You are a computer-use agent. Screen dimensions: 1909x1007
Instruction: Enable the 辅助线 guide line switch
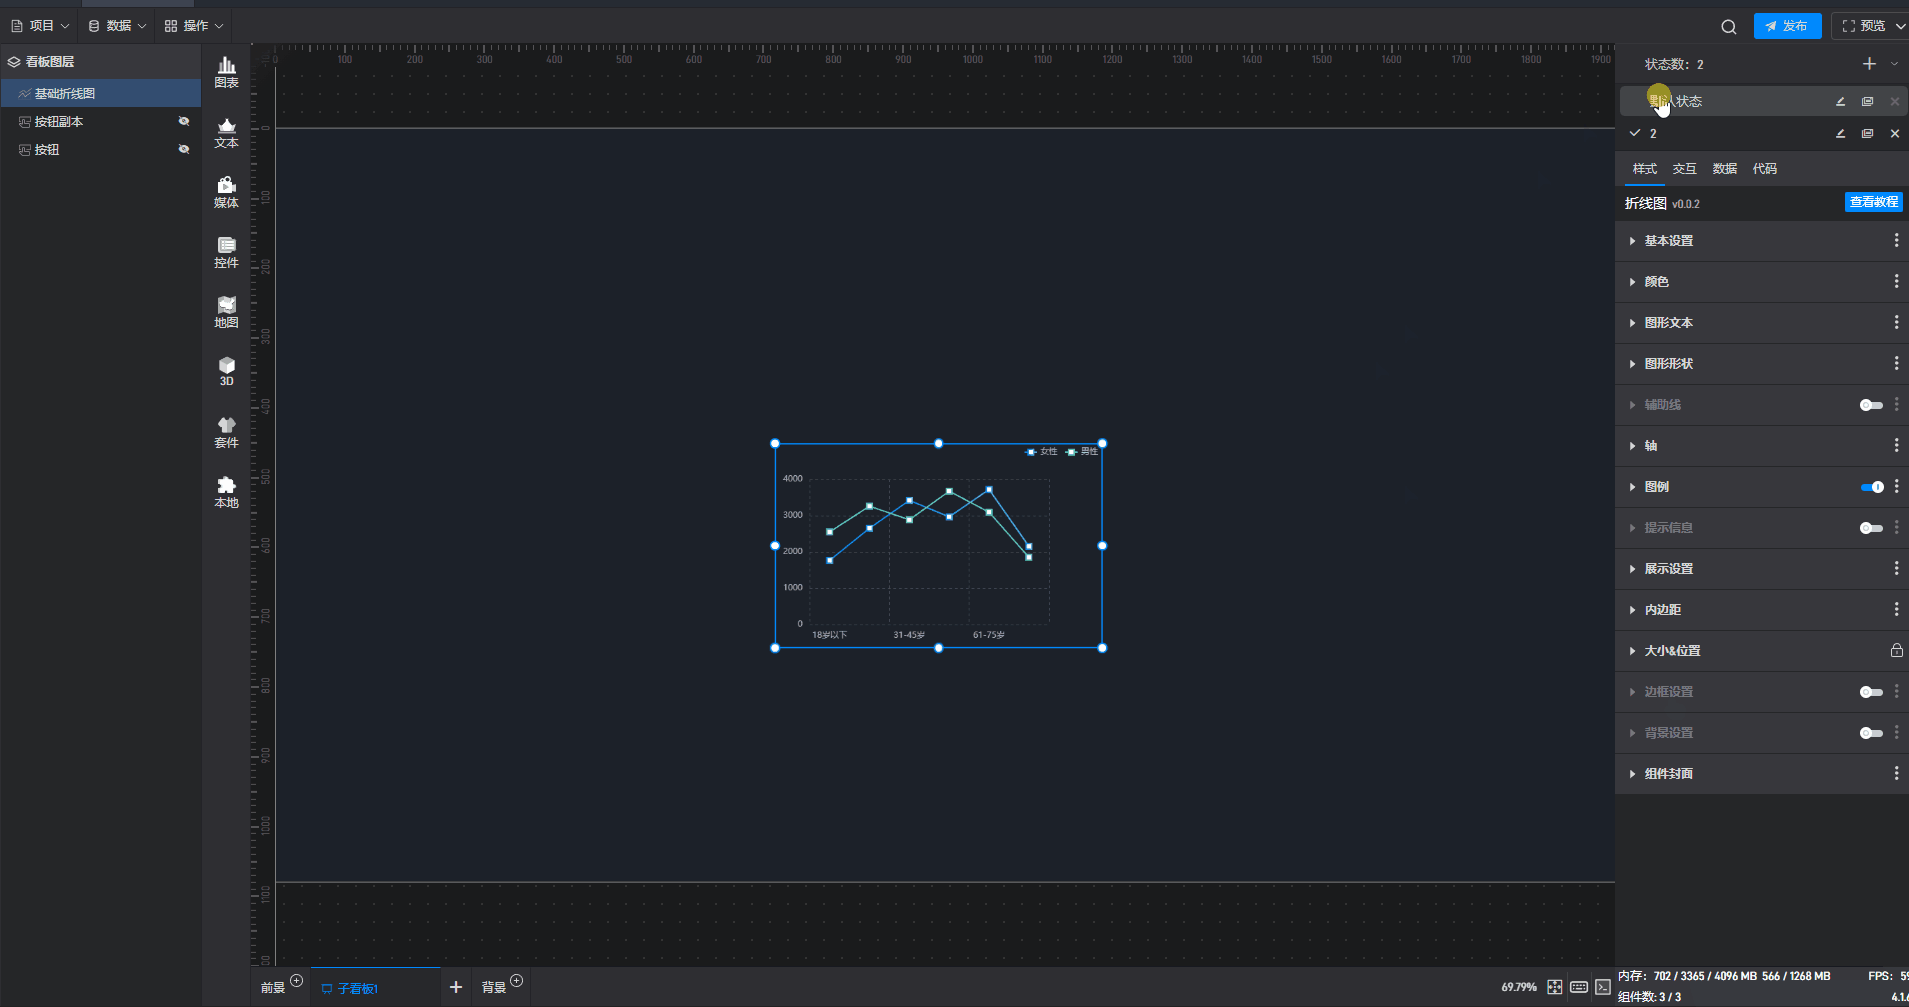[x=1871, y=405]
